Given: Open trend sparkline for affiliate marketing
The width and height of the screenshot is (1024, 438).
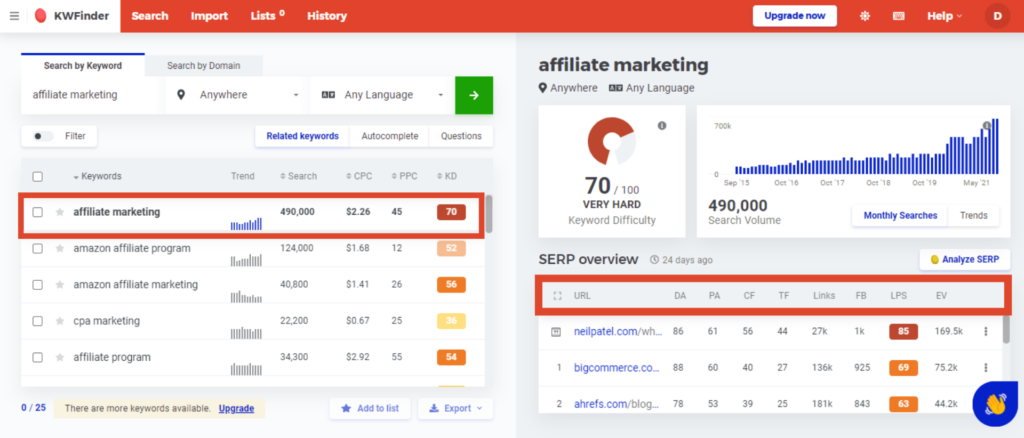Looking at the screenshot, I should click(246, 224).
